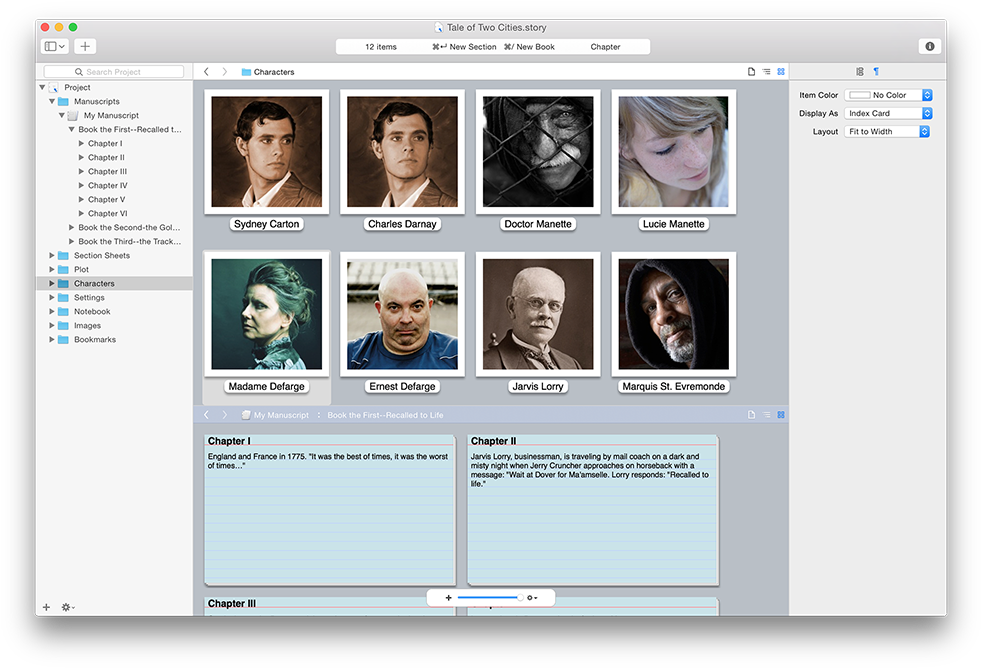Select the Doctor Manette character photo

coord(538,152)
